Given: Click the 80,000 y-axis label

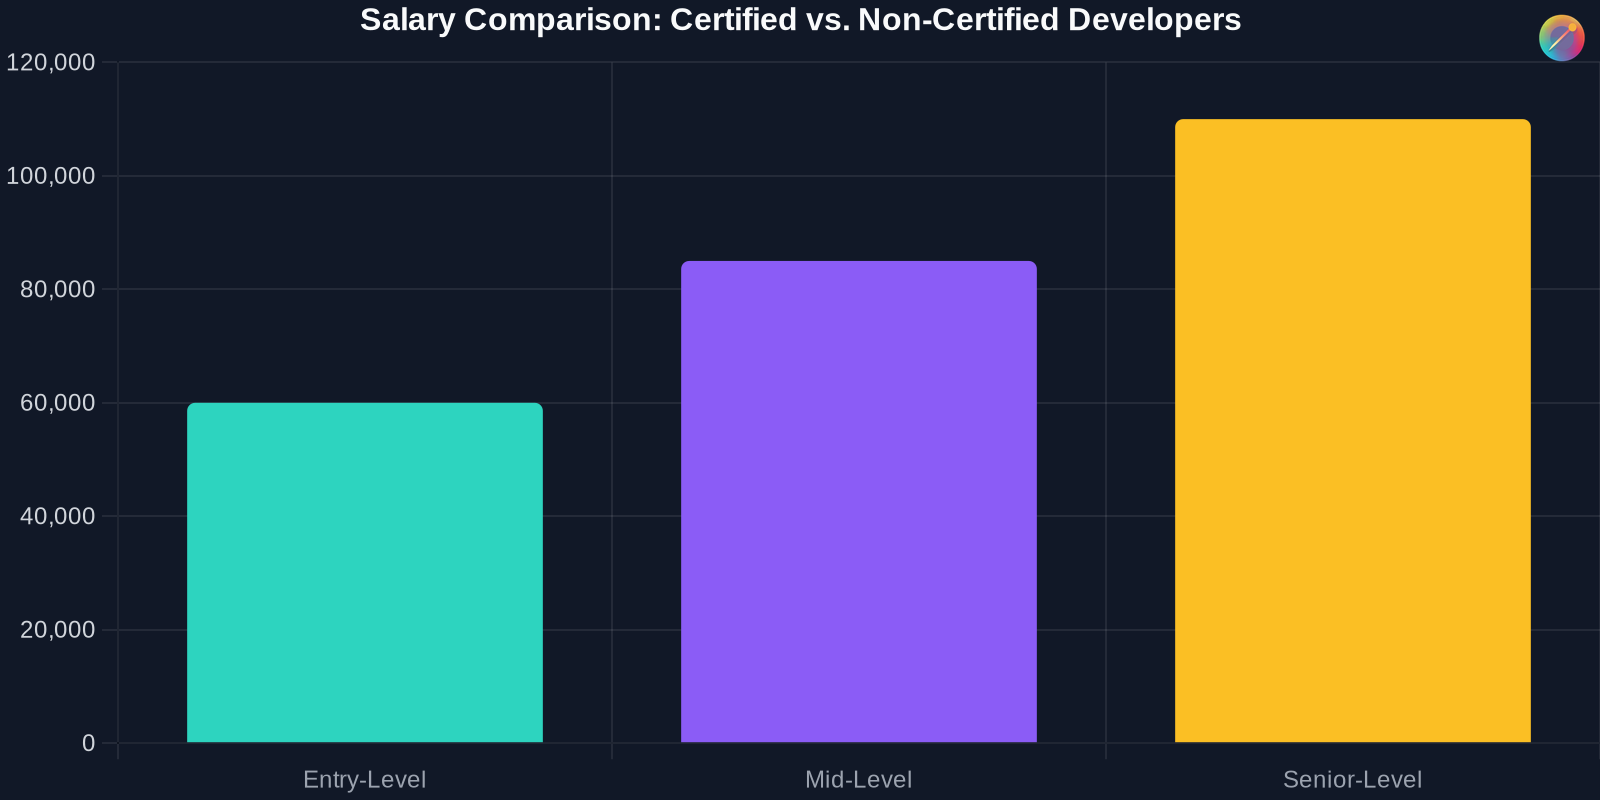Looking at the screenshot, I should click(58, 289).
